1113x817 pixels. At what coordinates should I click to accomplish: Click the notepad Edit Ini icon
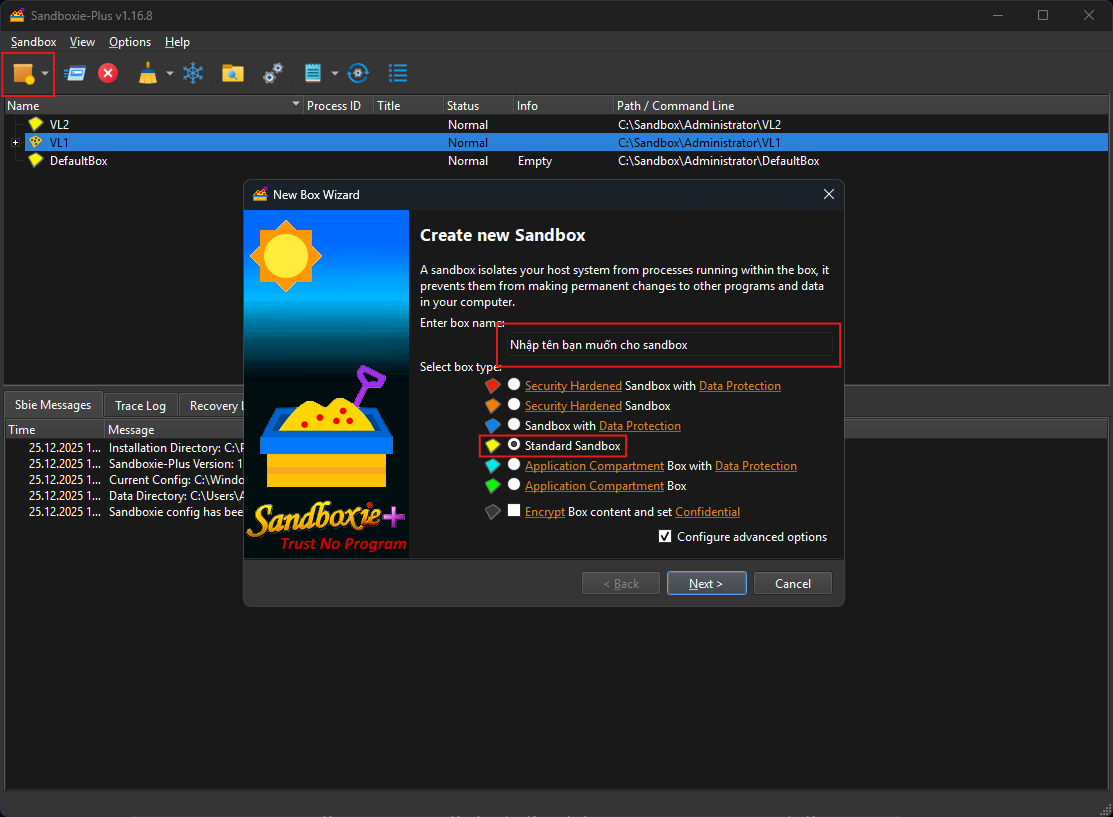click(313, 73)
